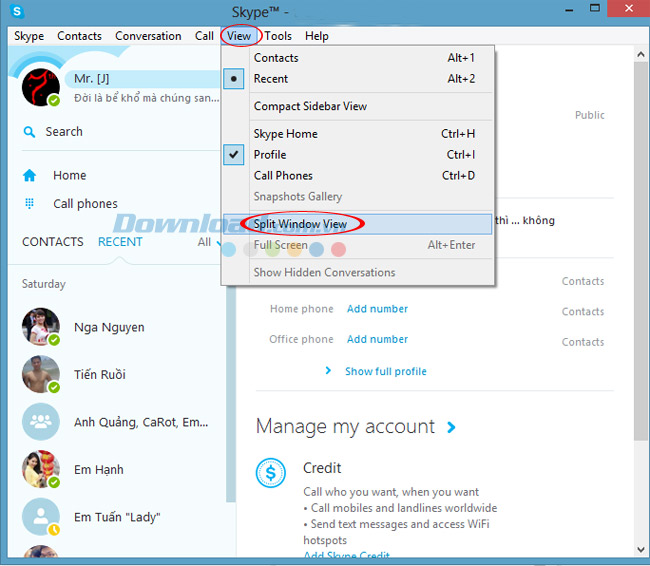The image size is (650, 566).
Task: Click the contact list scrollbar
Action: (231, 394)
